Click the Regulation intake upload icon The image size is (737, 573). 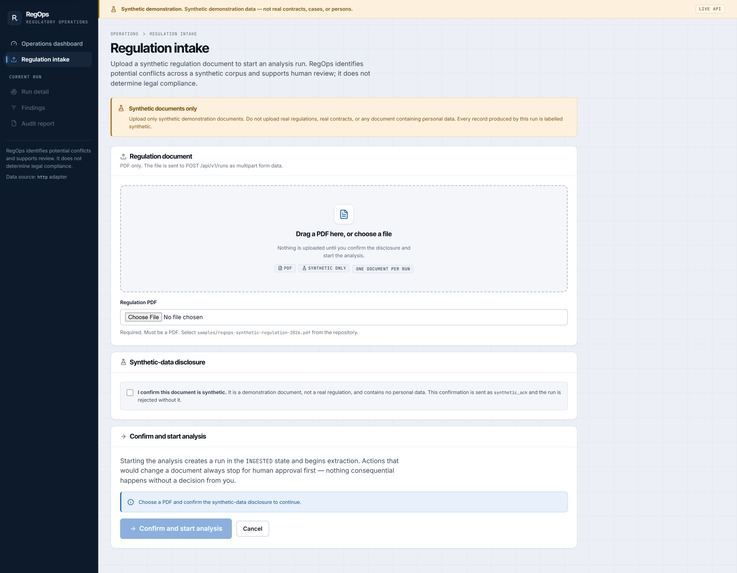[x=14, y=59]
